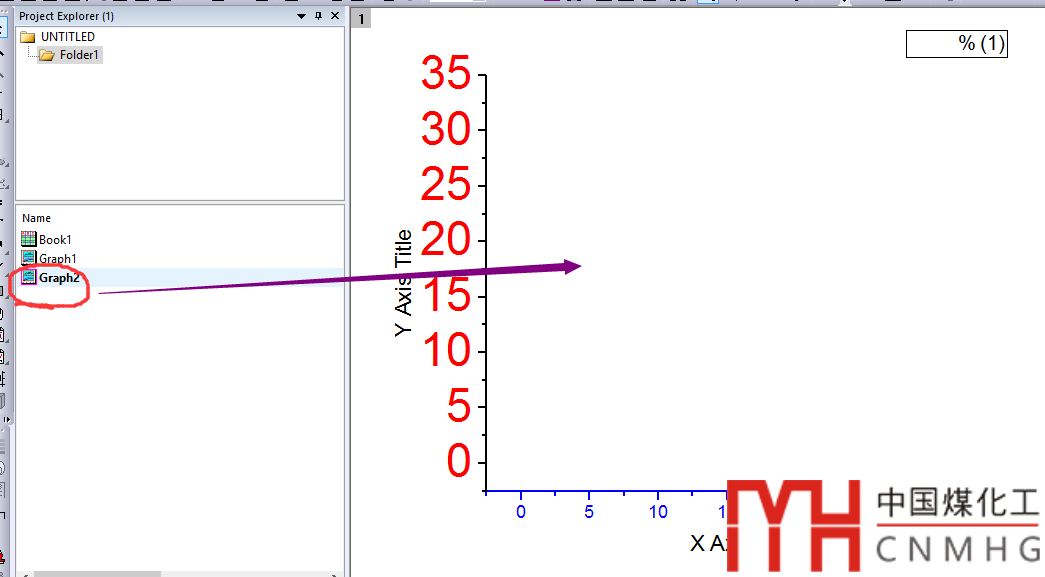This screenshot has height=577, width=1045.
Task: Click the layer 1 icon of the graph
Action: click(361, 19)
